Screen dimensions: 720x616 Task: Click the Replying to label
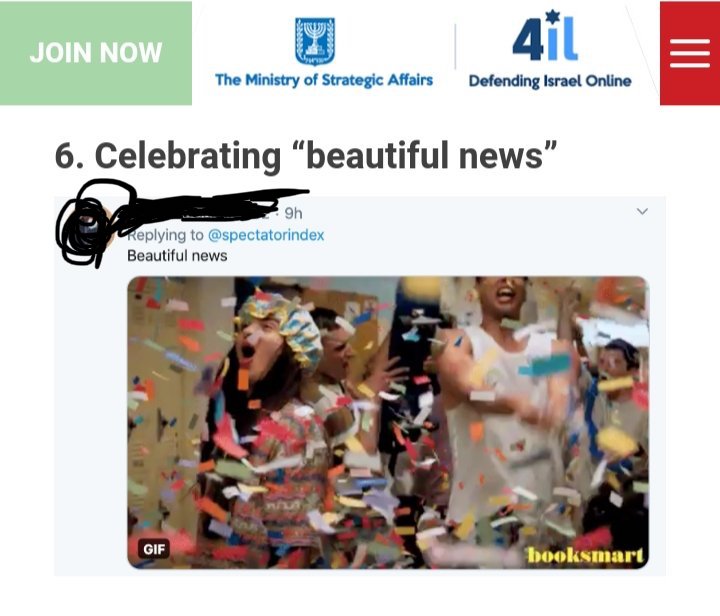165,235
